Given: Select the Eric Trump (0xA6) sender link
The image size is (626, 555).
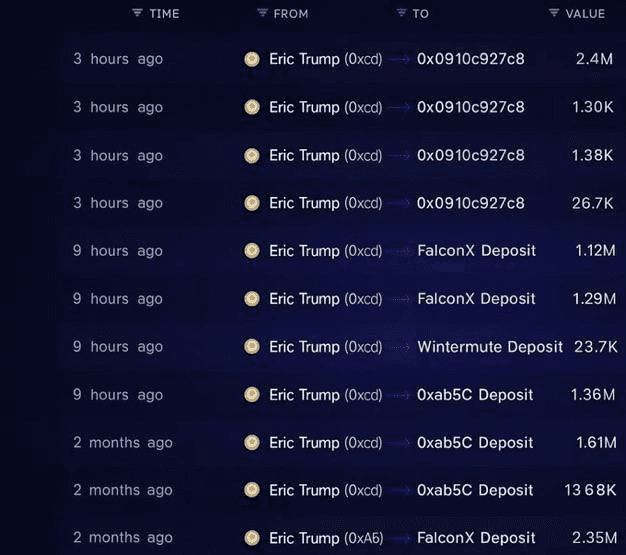Looking at the screenshot, I should coord(326,538).
